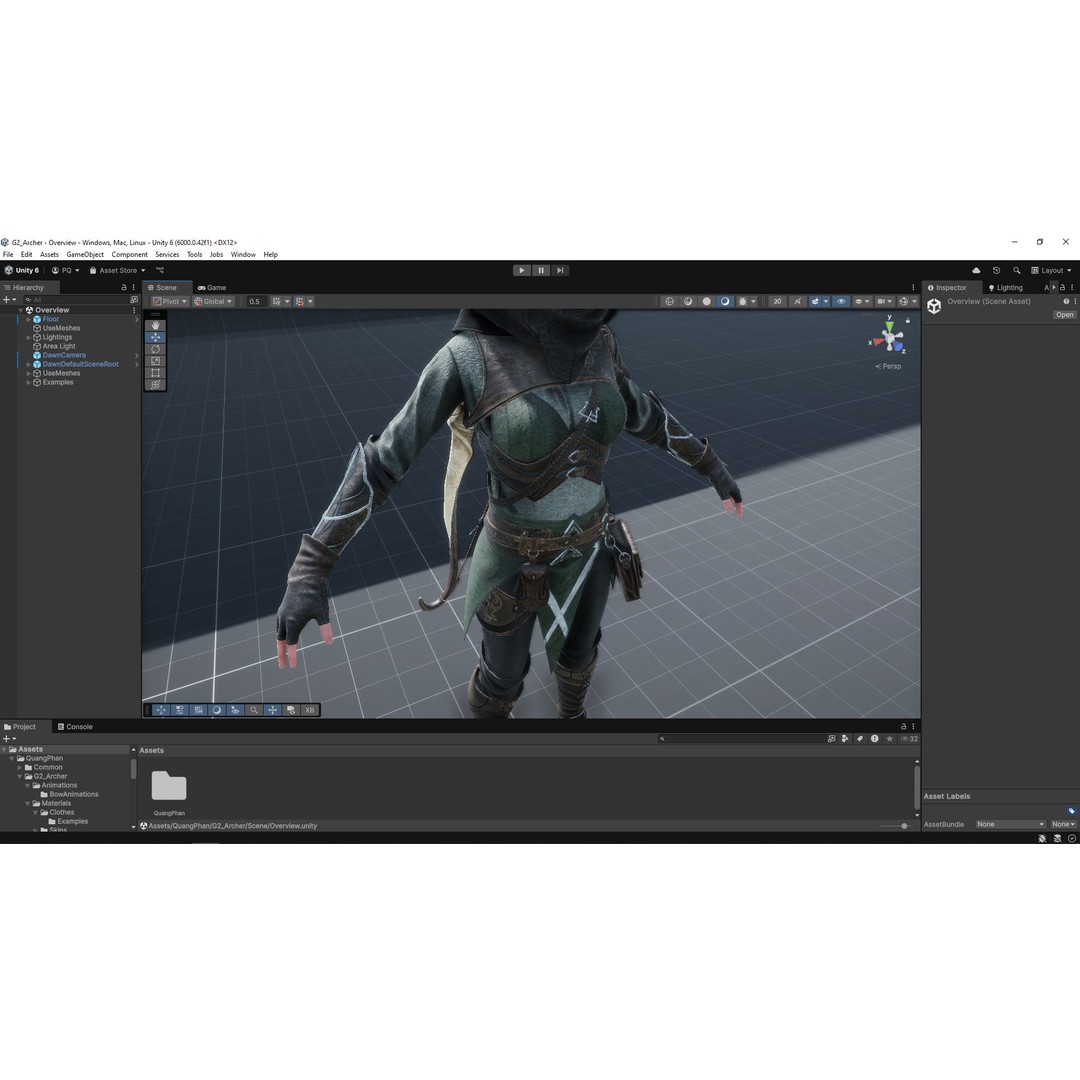Toggle scene effects and skybox
The width and height of the screenshot is (1080, 1080).
coord(815,301)
